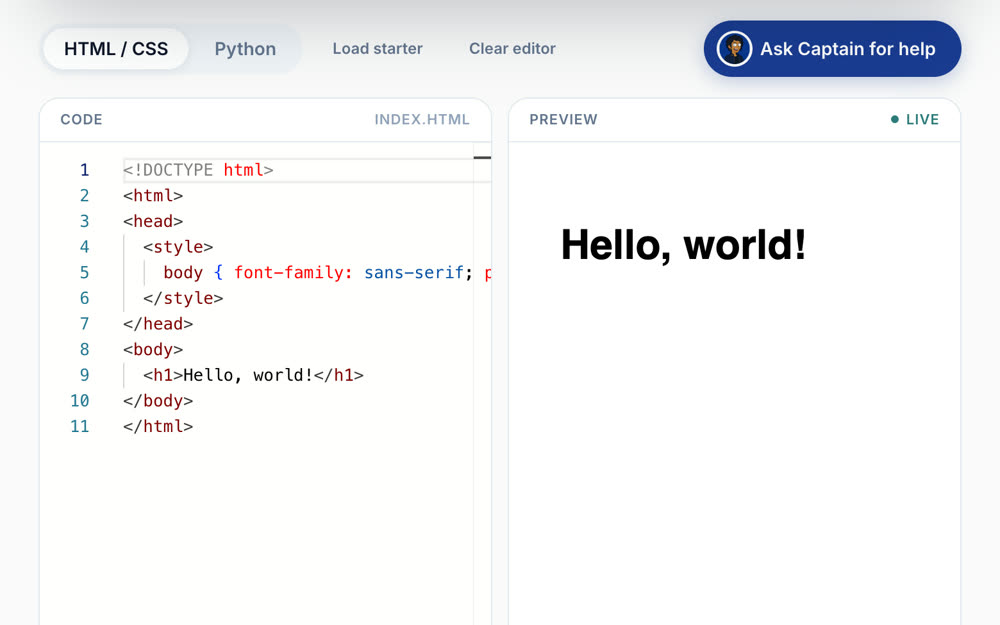Click the Captain avatar icon
Viewport: 1000px width, 625px height.
click(x=734, y=48)
